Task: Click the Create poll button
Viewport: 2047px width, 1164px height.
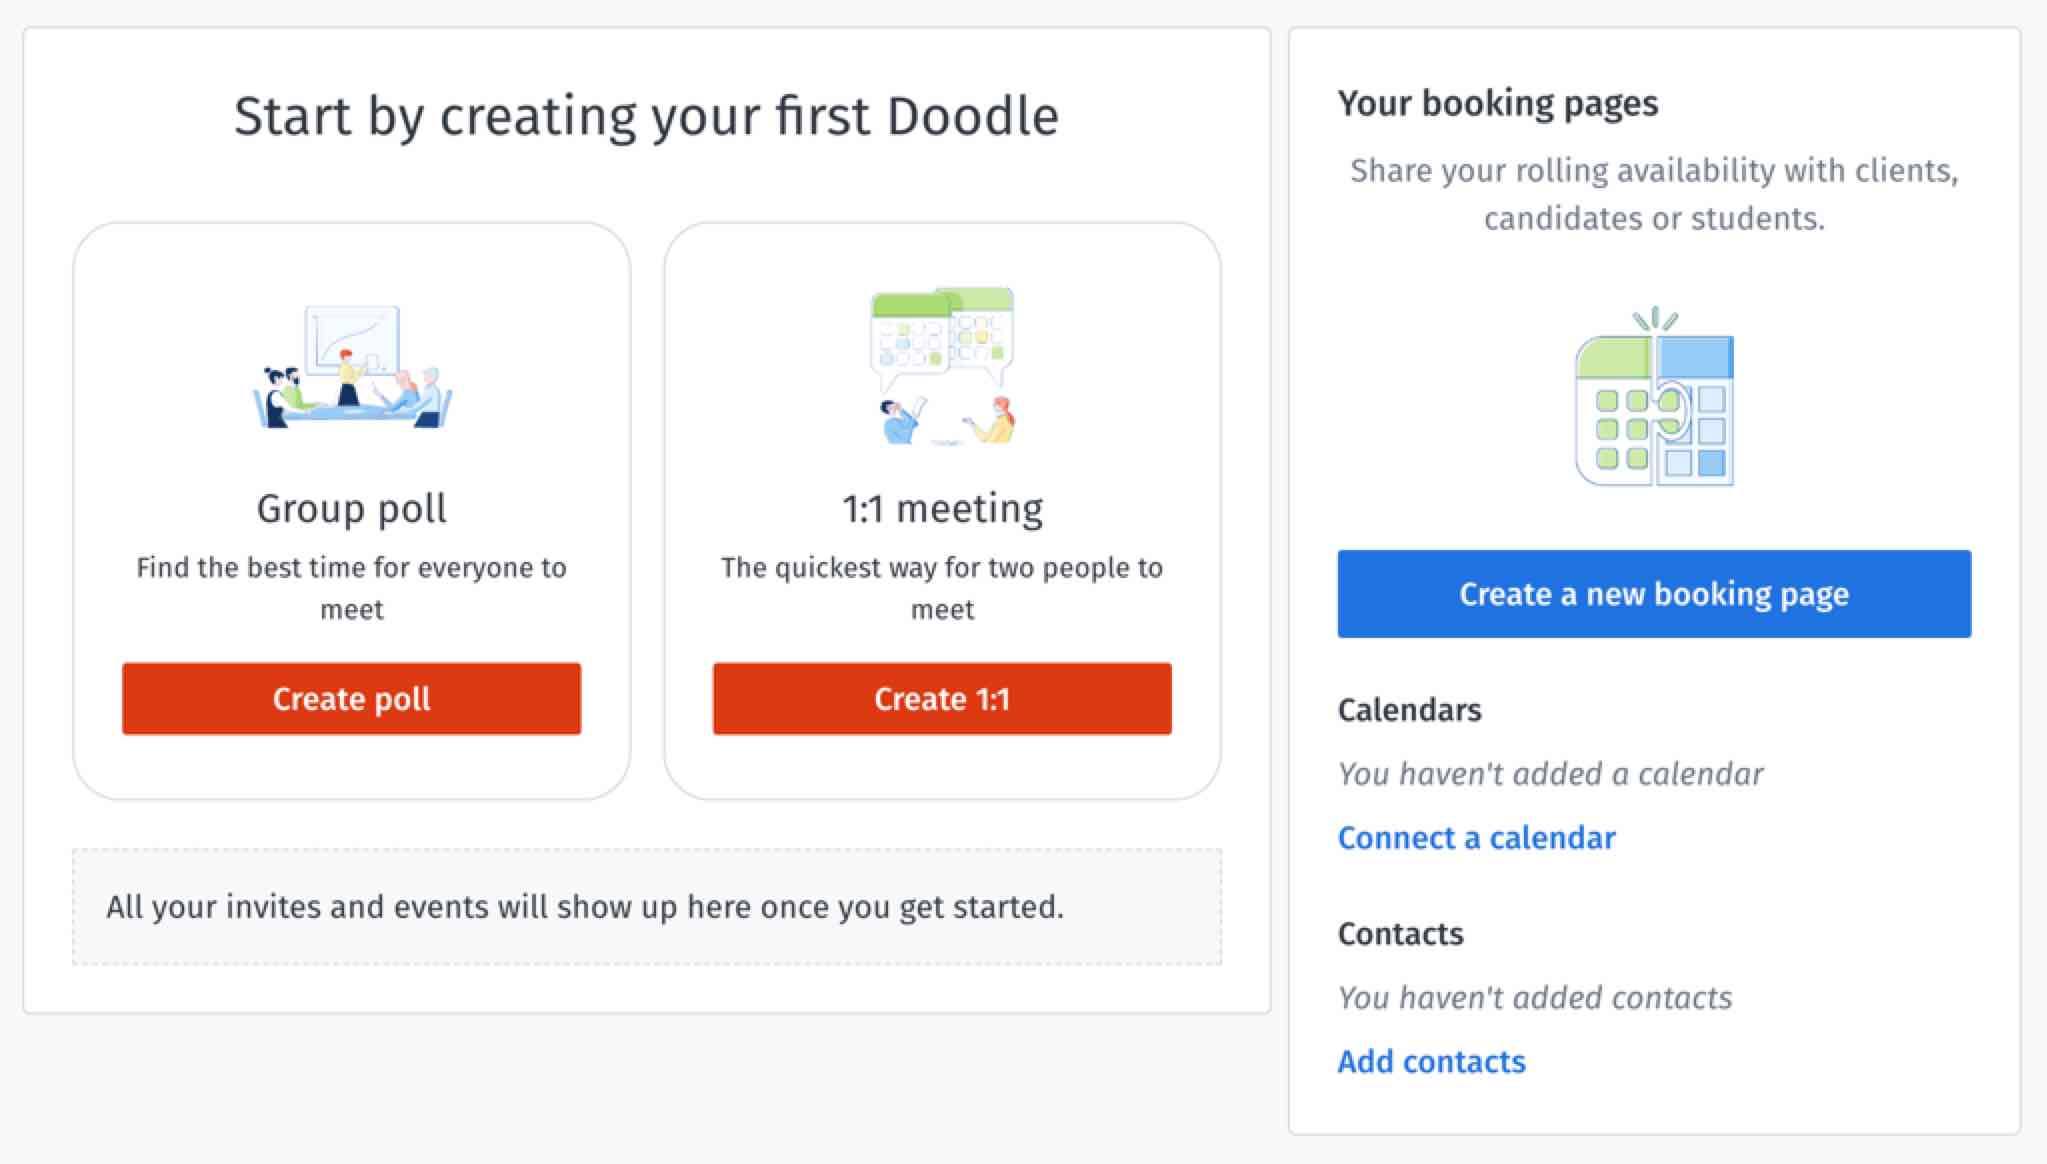Action: [351, 699]
